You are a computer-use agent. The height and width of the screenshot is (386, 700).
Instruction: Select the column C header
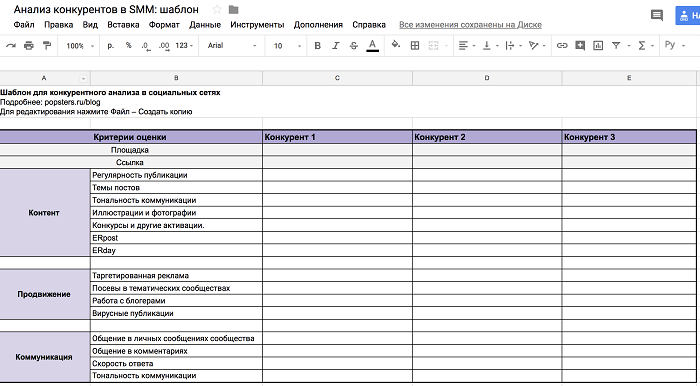[x=338, y=78]
